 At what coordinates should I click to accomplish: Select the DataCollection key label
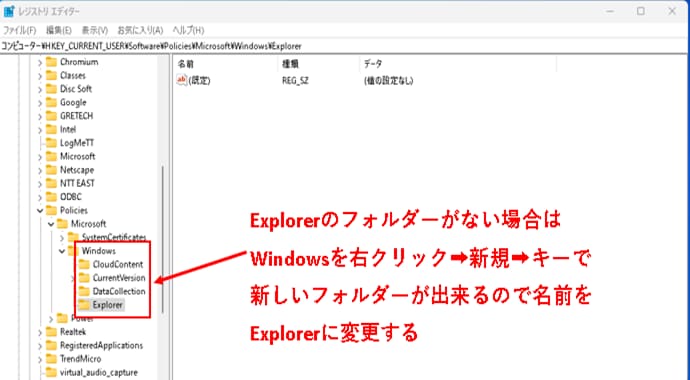pos(119,291)
